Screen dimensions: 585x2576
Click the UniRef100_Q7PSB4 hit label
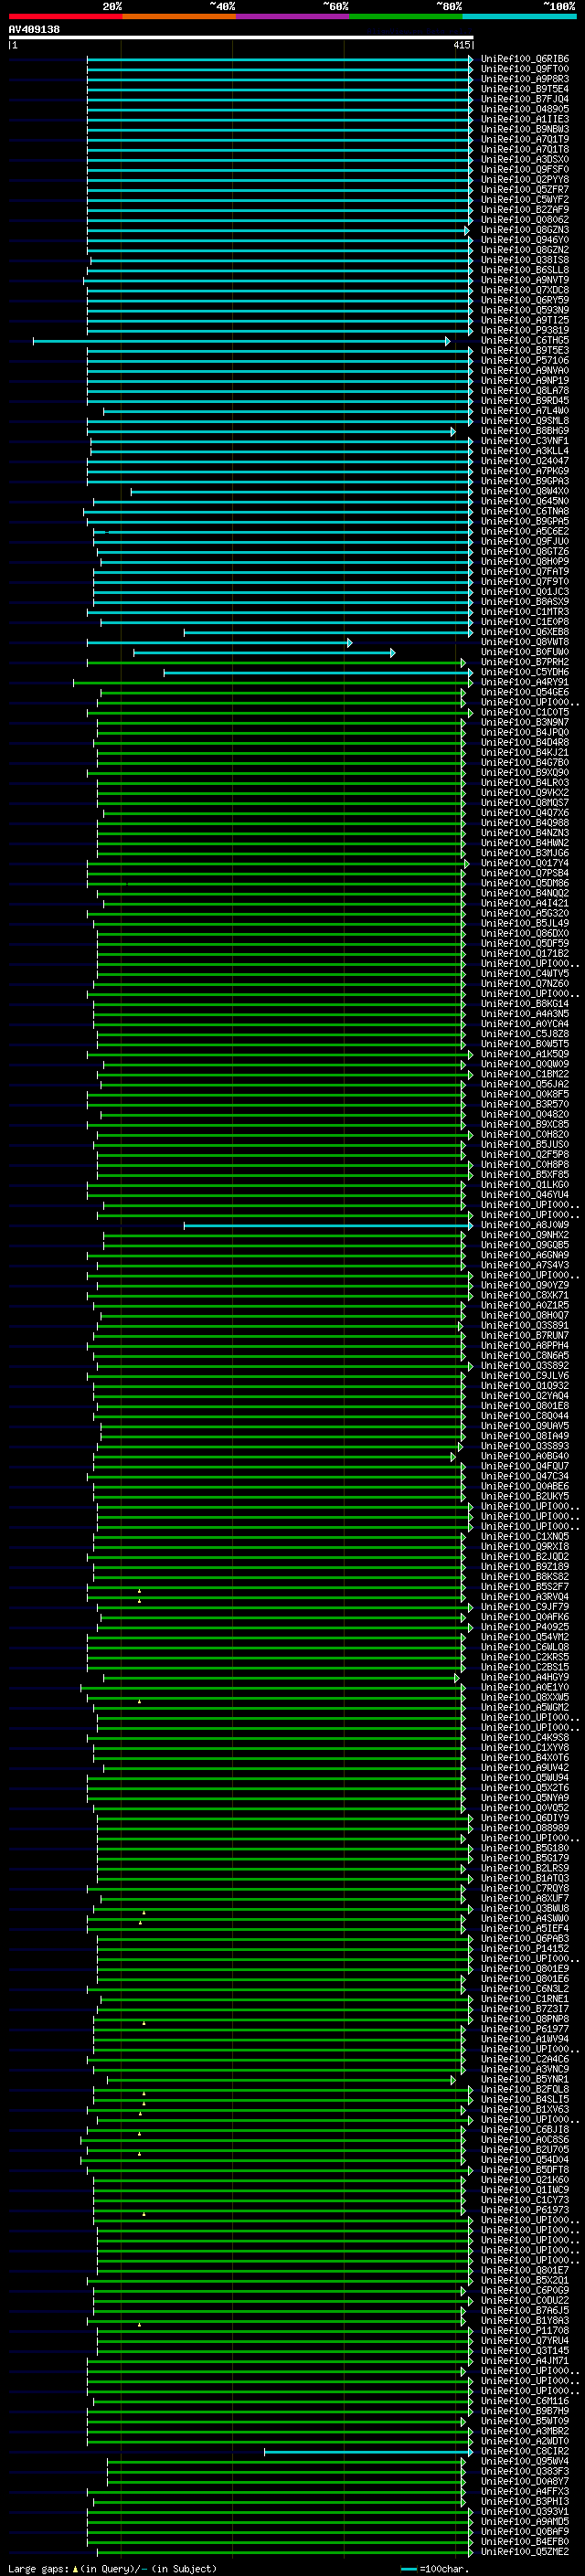coord(525,873)
